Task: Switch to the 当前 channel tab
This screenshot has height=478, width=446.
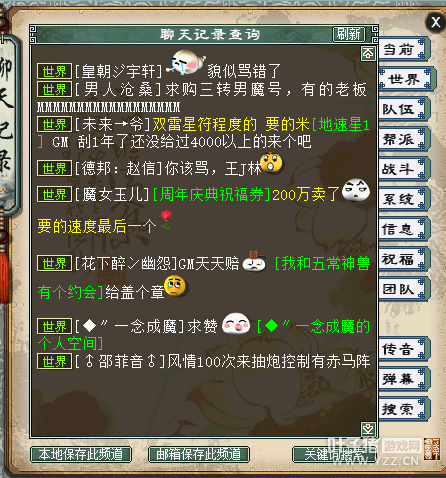Action: (x=403, y=49)
